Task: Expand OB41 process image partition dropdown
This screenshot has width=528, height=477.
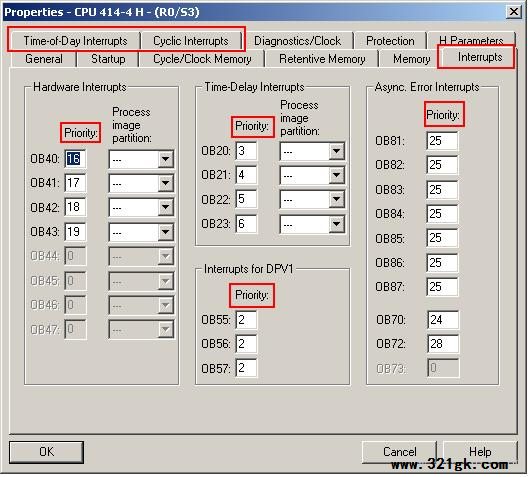Action: click(x=165, y=183)
